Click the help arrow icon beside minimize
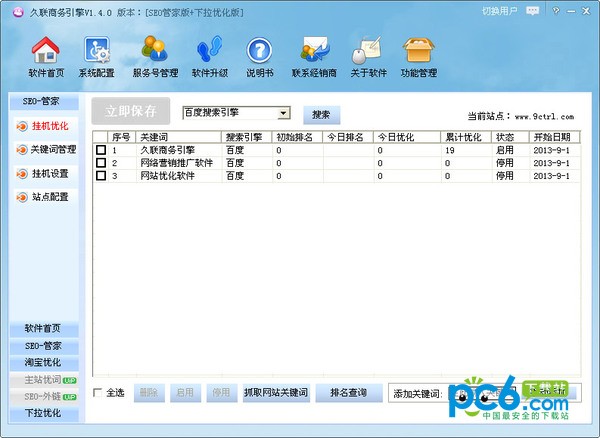Image resolution: width=600 pixels, height=438 pixels. (x=556, y=11)
